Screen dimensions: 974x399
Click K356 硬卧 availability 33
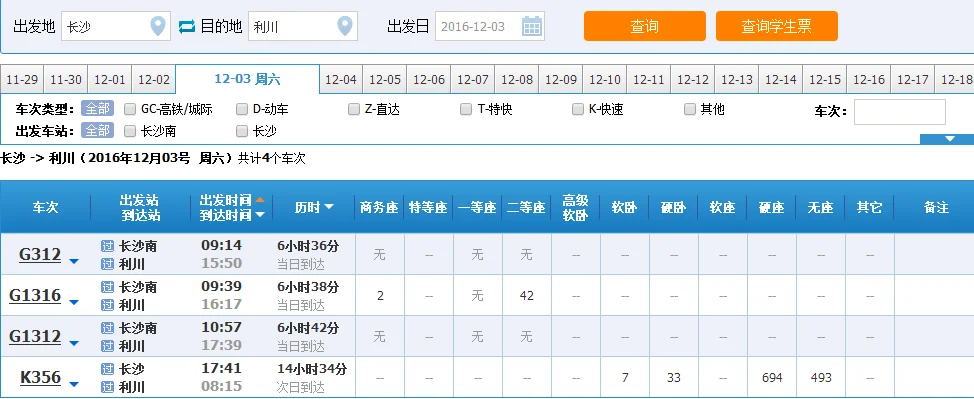[x=673, y=378]
